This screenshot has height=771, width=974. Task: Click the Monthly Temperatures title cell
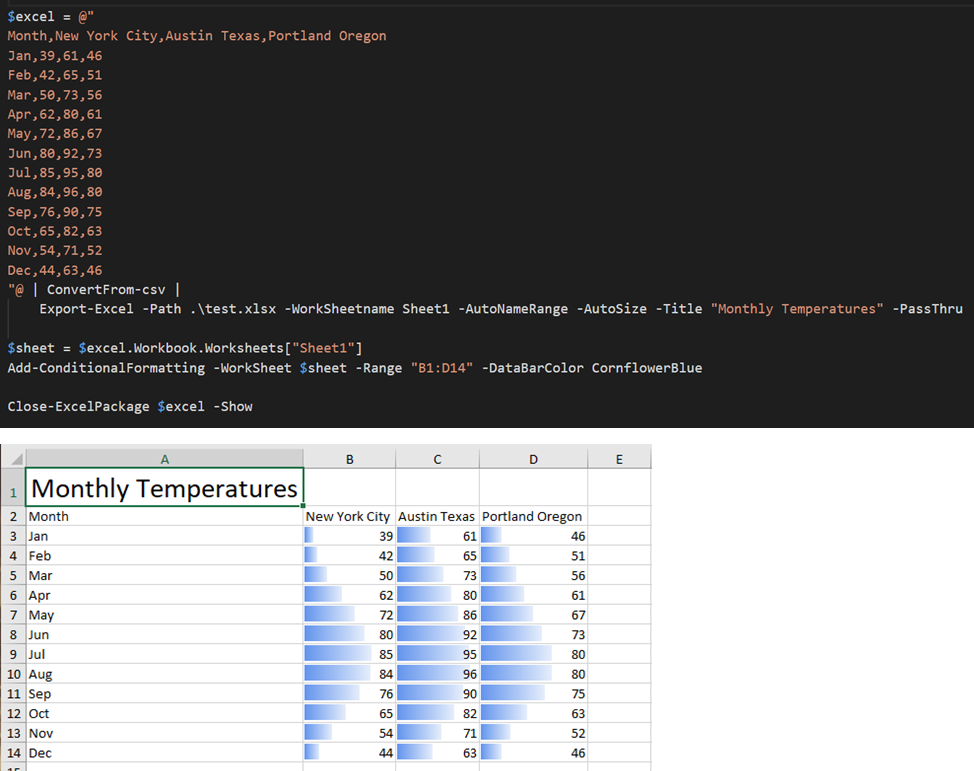click(164, 488)
